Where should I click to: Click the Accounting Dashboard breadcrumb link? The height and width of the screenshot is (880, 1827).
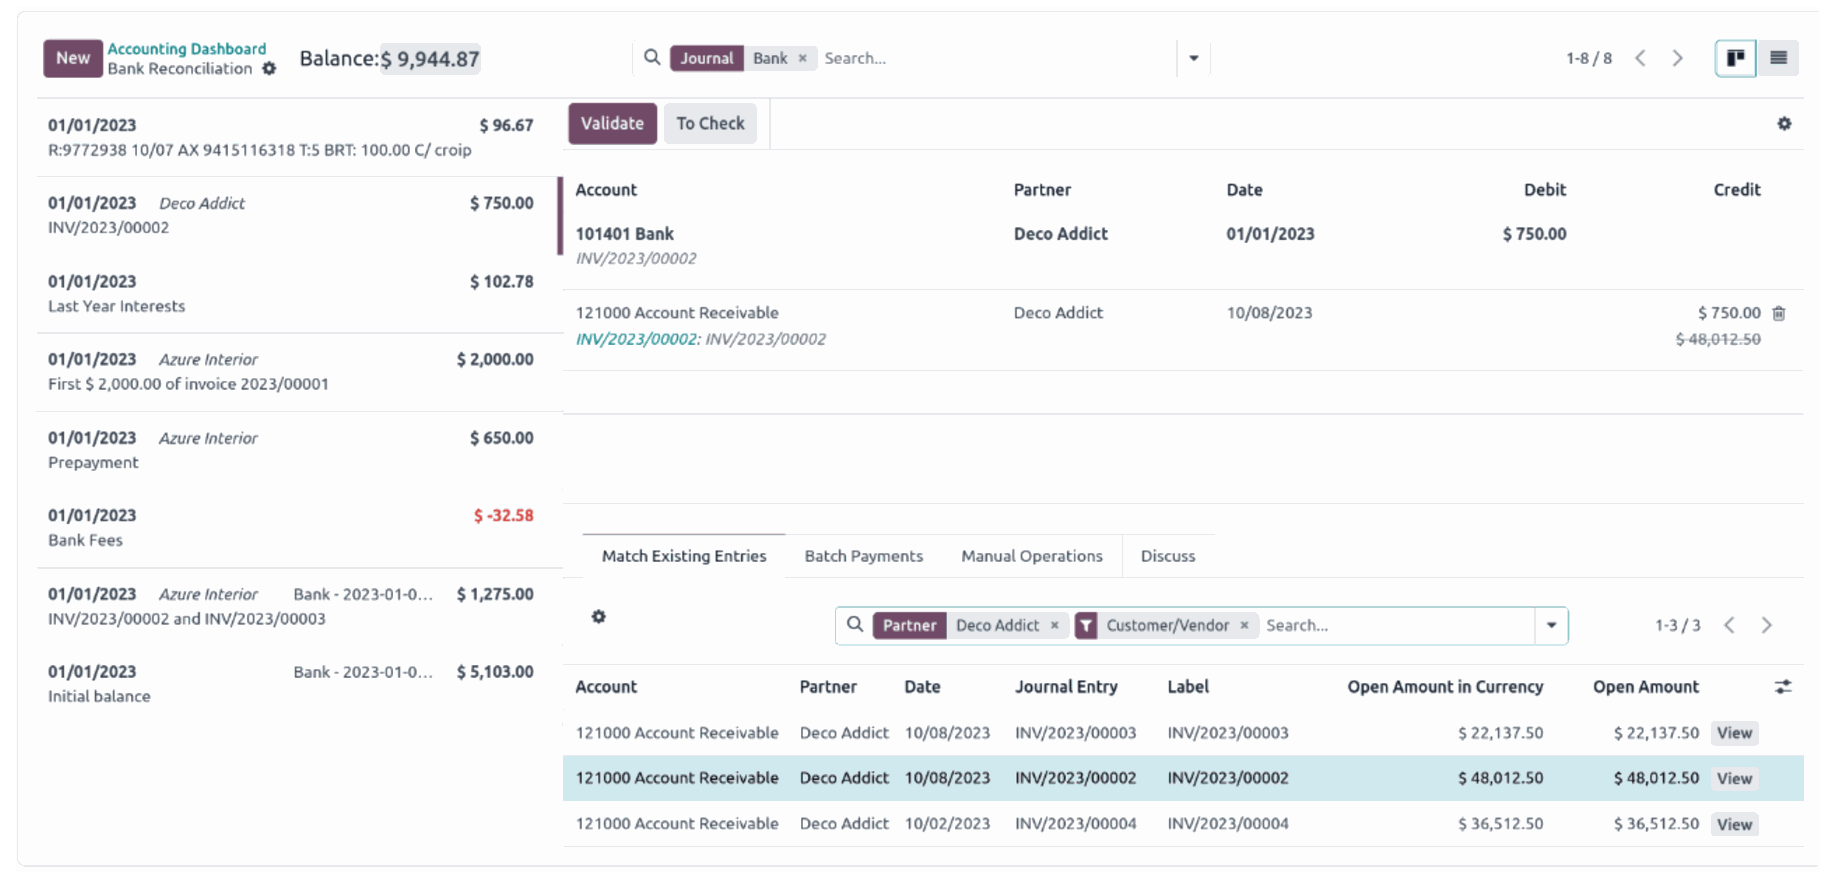coord(187,49)
